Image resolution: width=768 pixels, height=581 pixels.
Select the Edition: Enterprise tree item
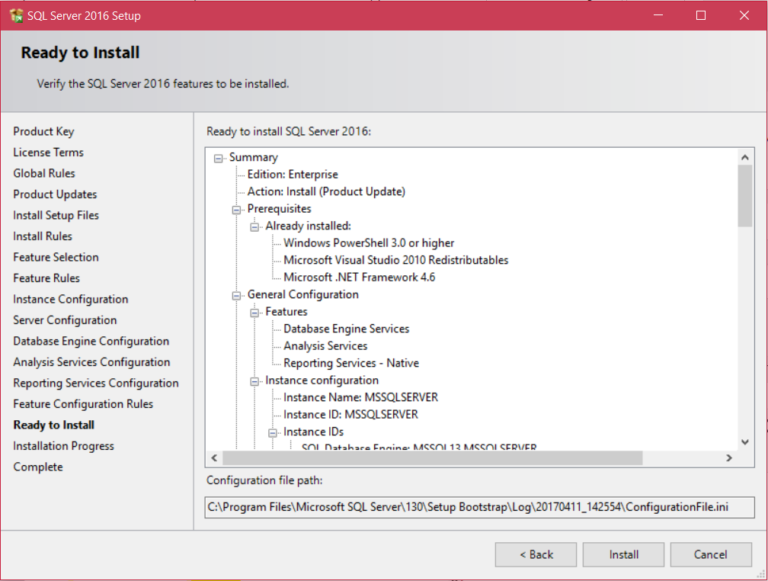292,174
